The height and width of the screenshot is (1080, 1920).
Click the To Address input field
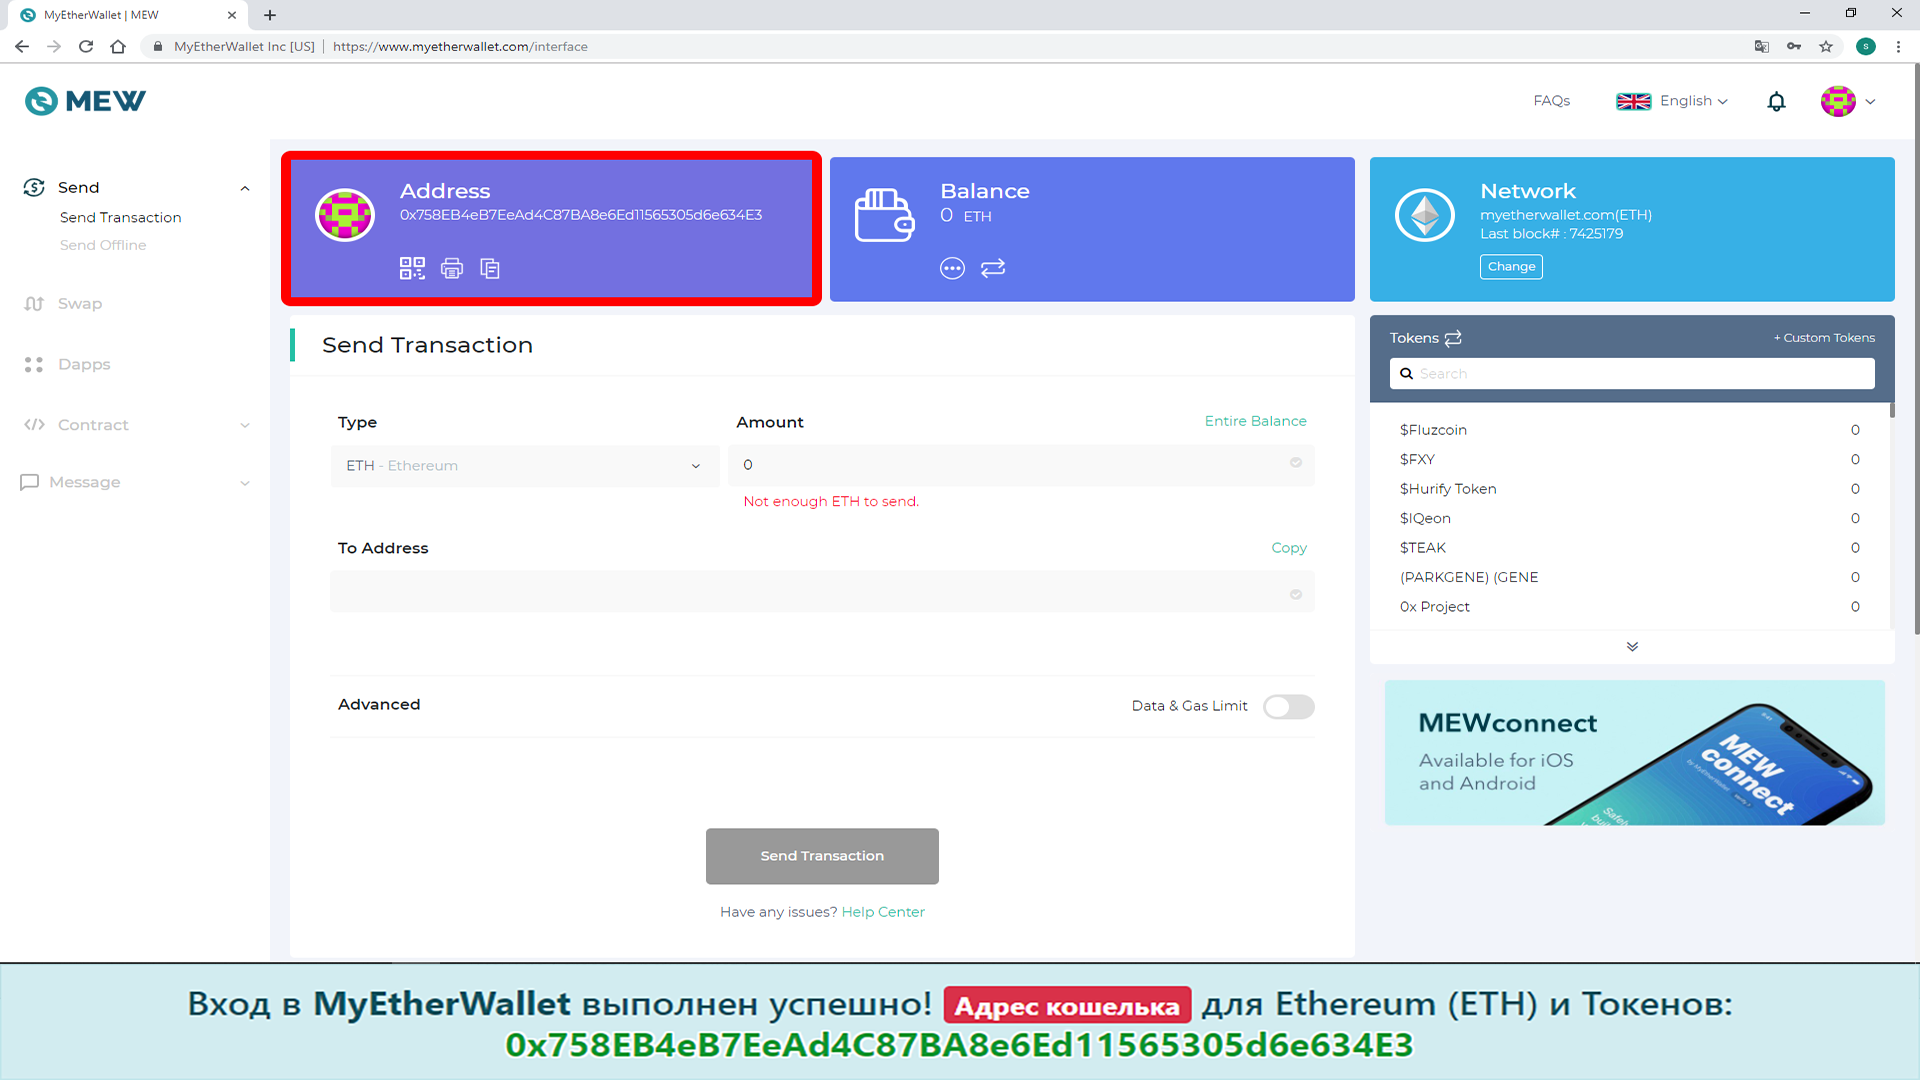point(822,592)
